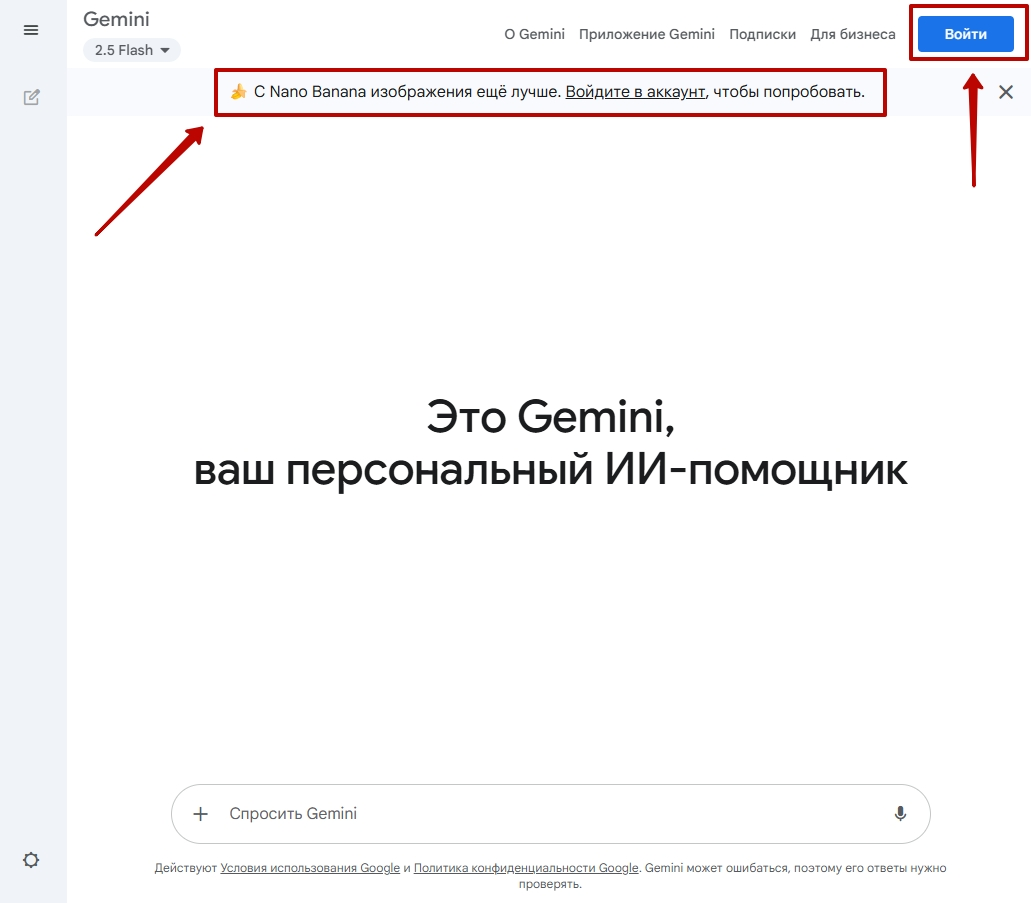This screenshot has height=903, width=1031.
Task: Click the blue "Войти" sign-in button
Action: [965, 34]
